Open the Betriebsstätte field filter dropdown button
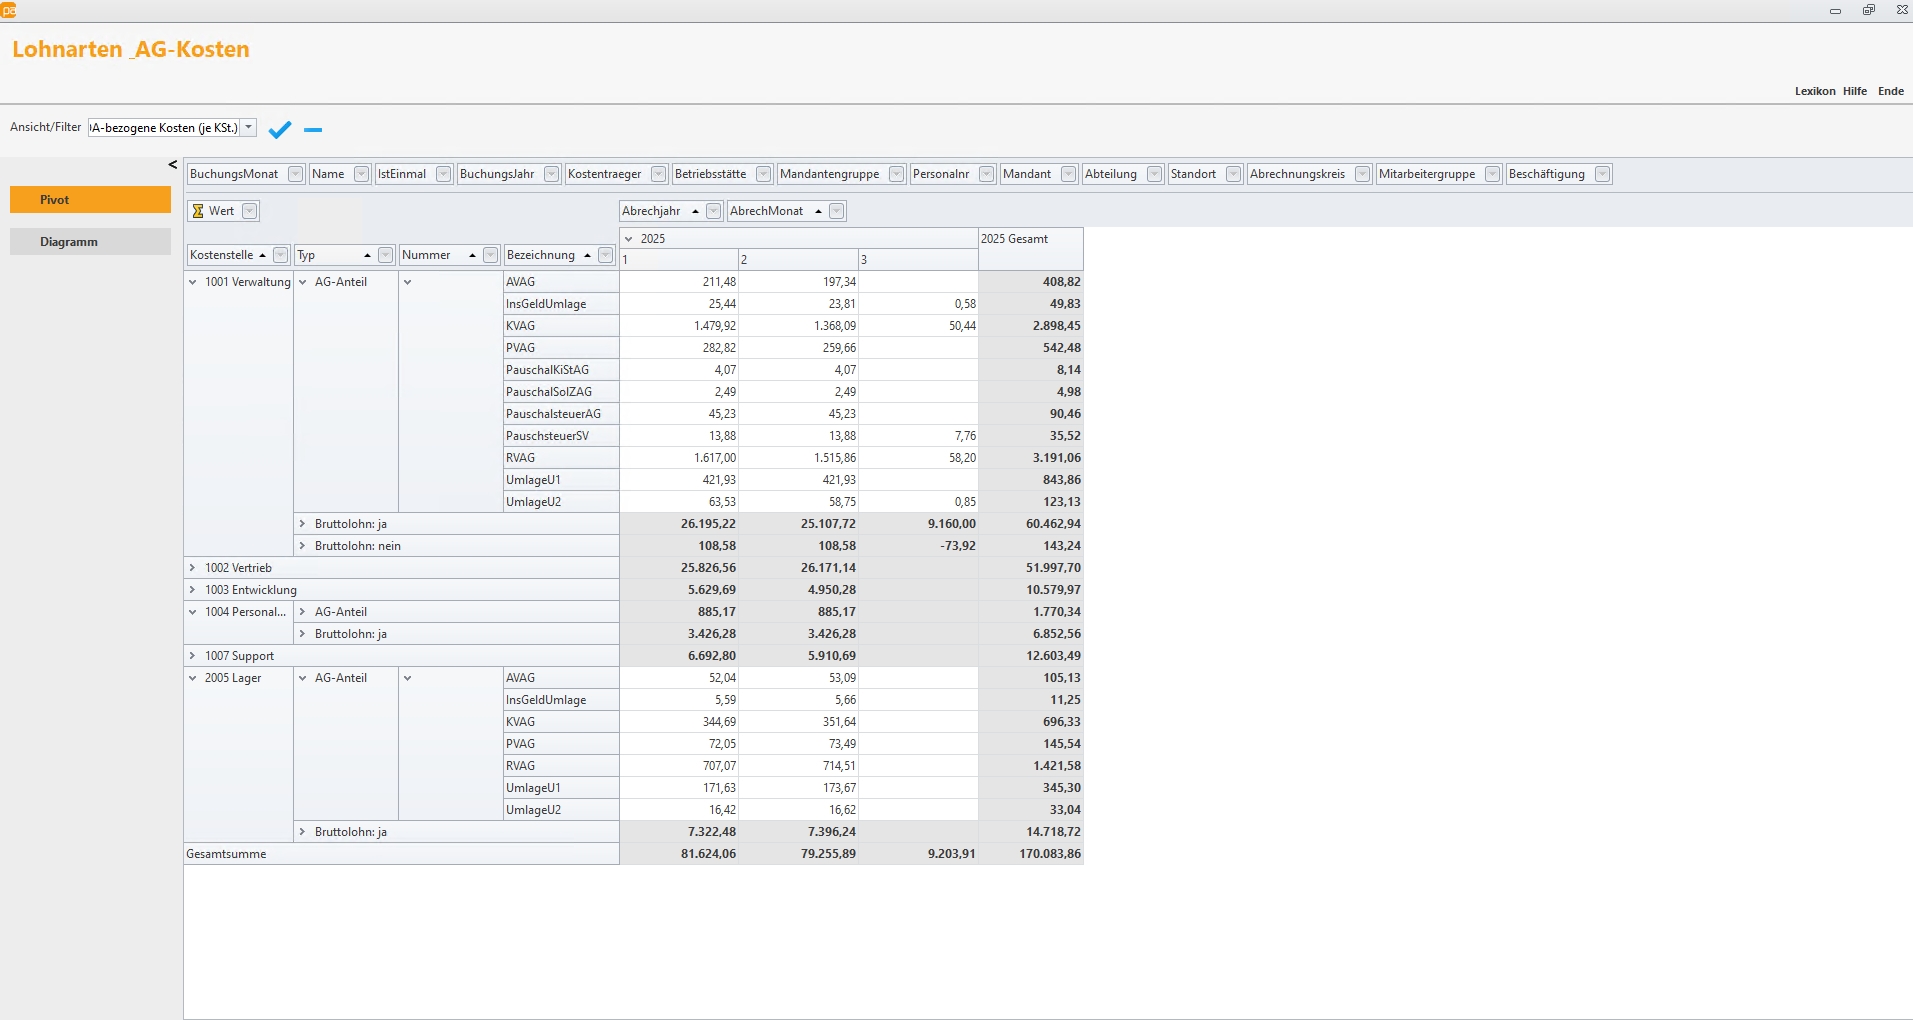Image resolution: width=1913 pixels, height=1020 pixels. tap(763, 174)
